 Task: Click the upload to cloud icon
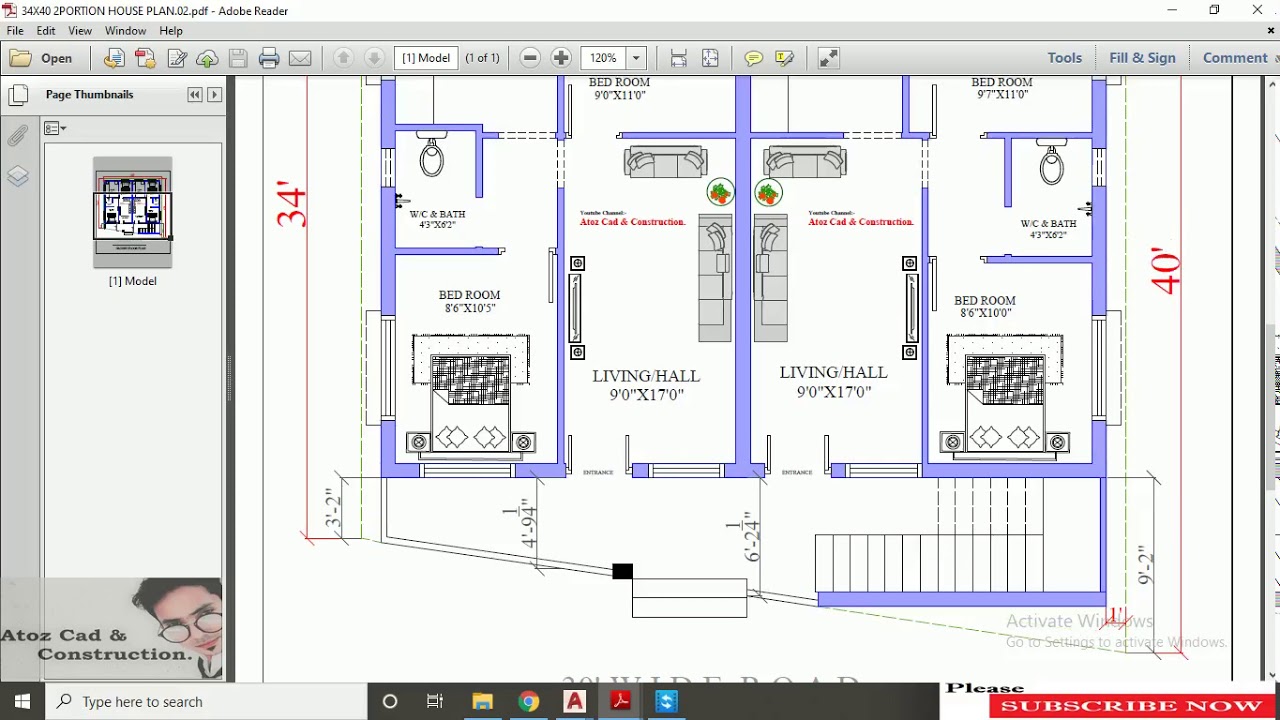point(207,58)
